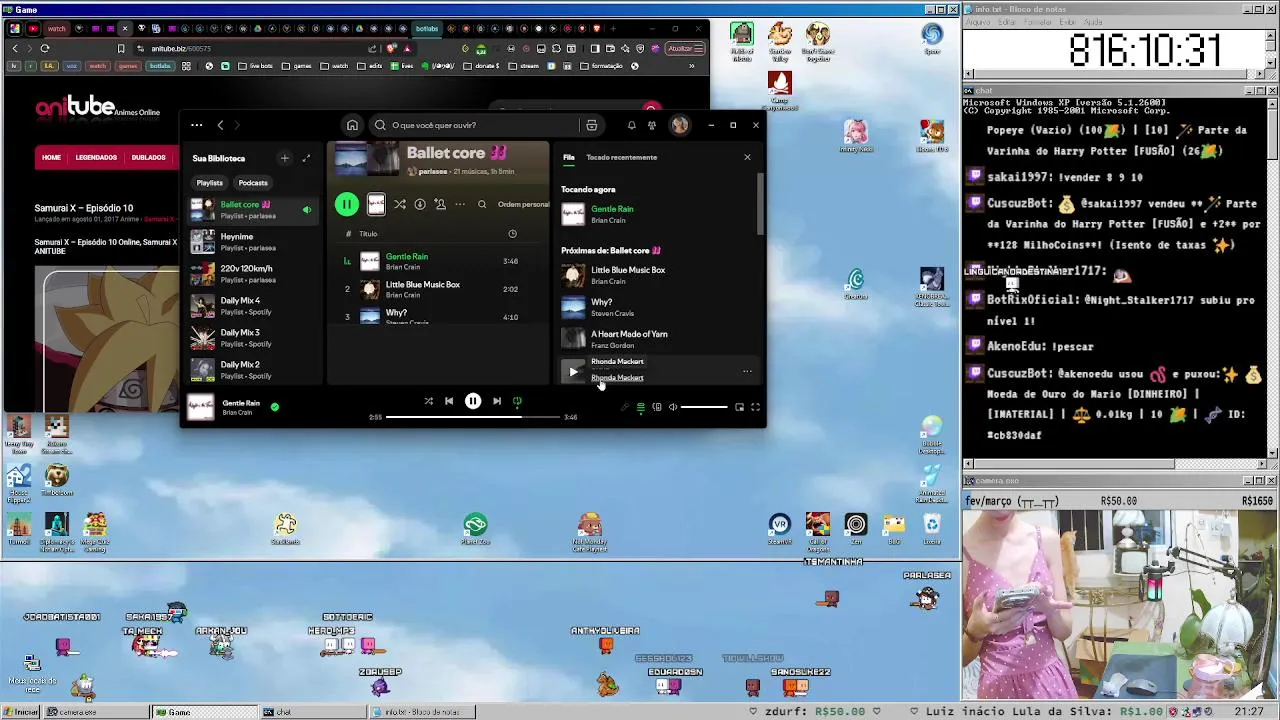Sort tracks by duration clock icon
The image size is (1280, 720).
point(512,234)
